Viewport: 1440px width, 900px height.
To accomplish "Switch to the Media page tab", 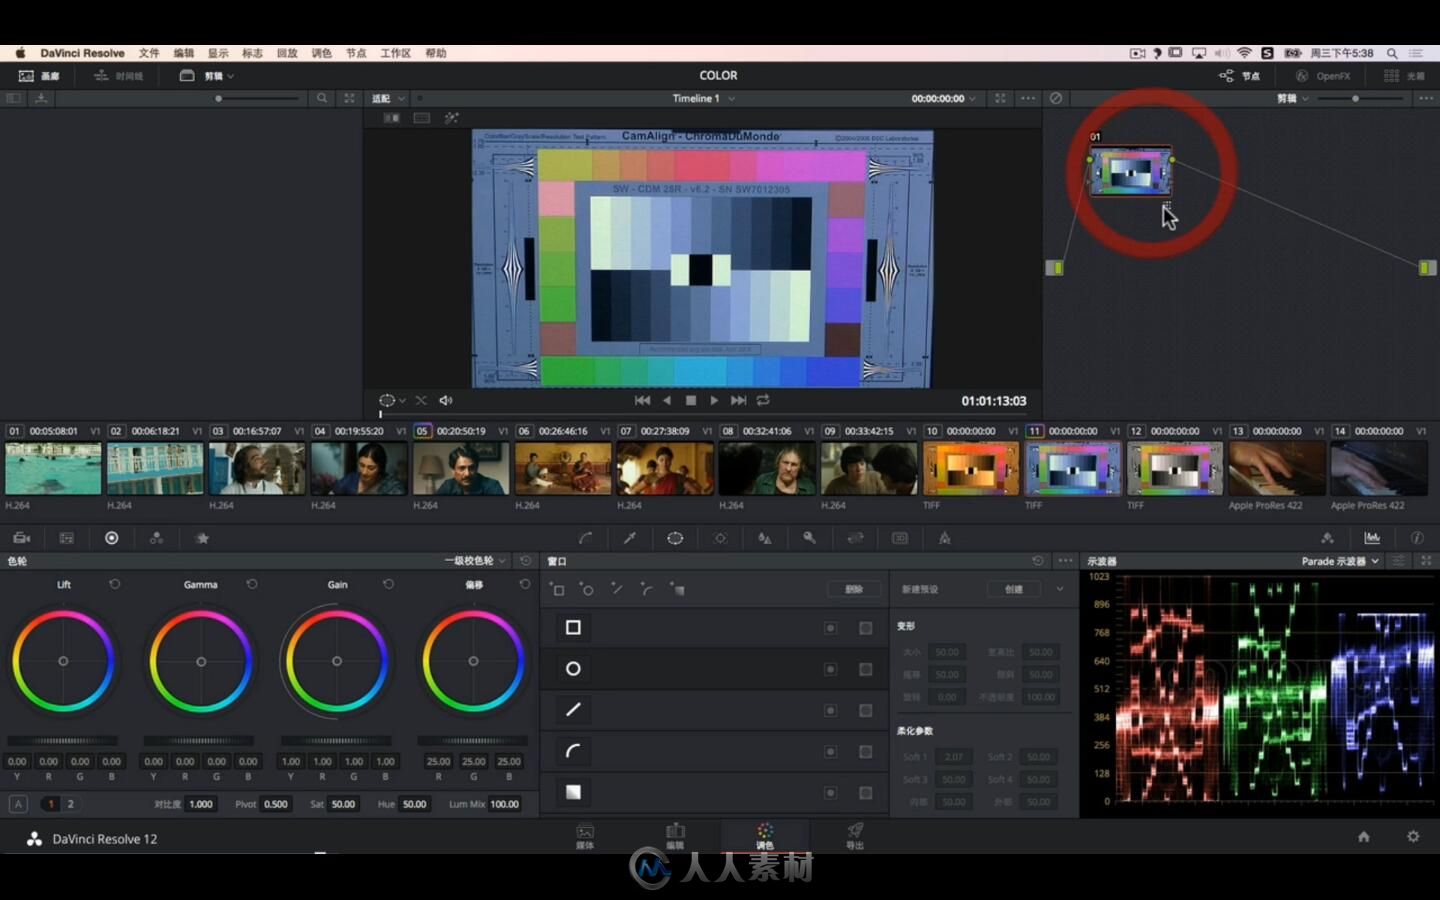I will point(585,836).
